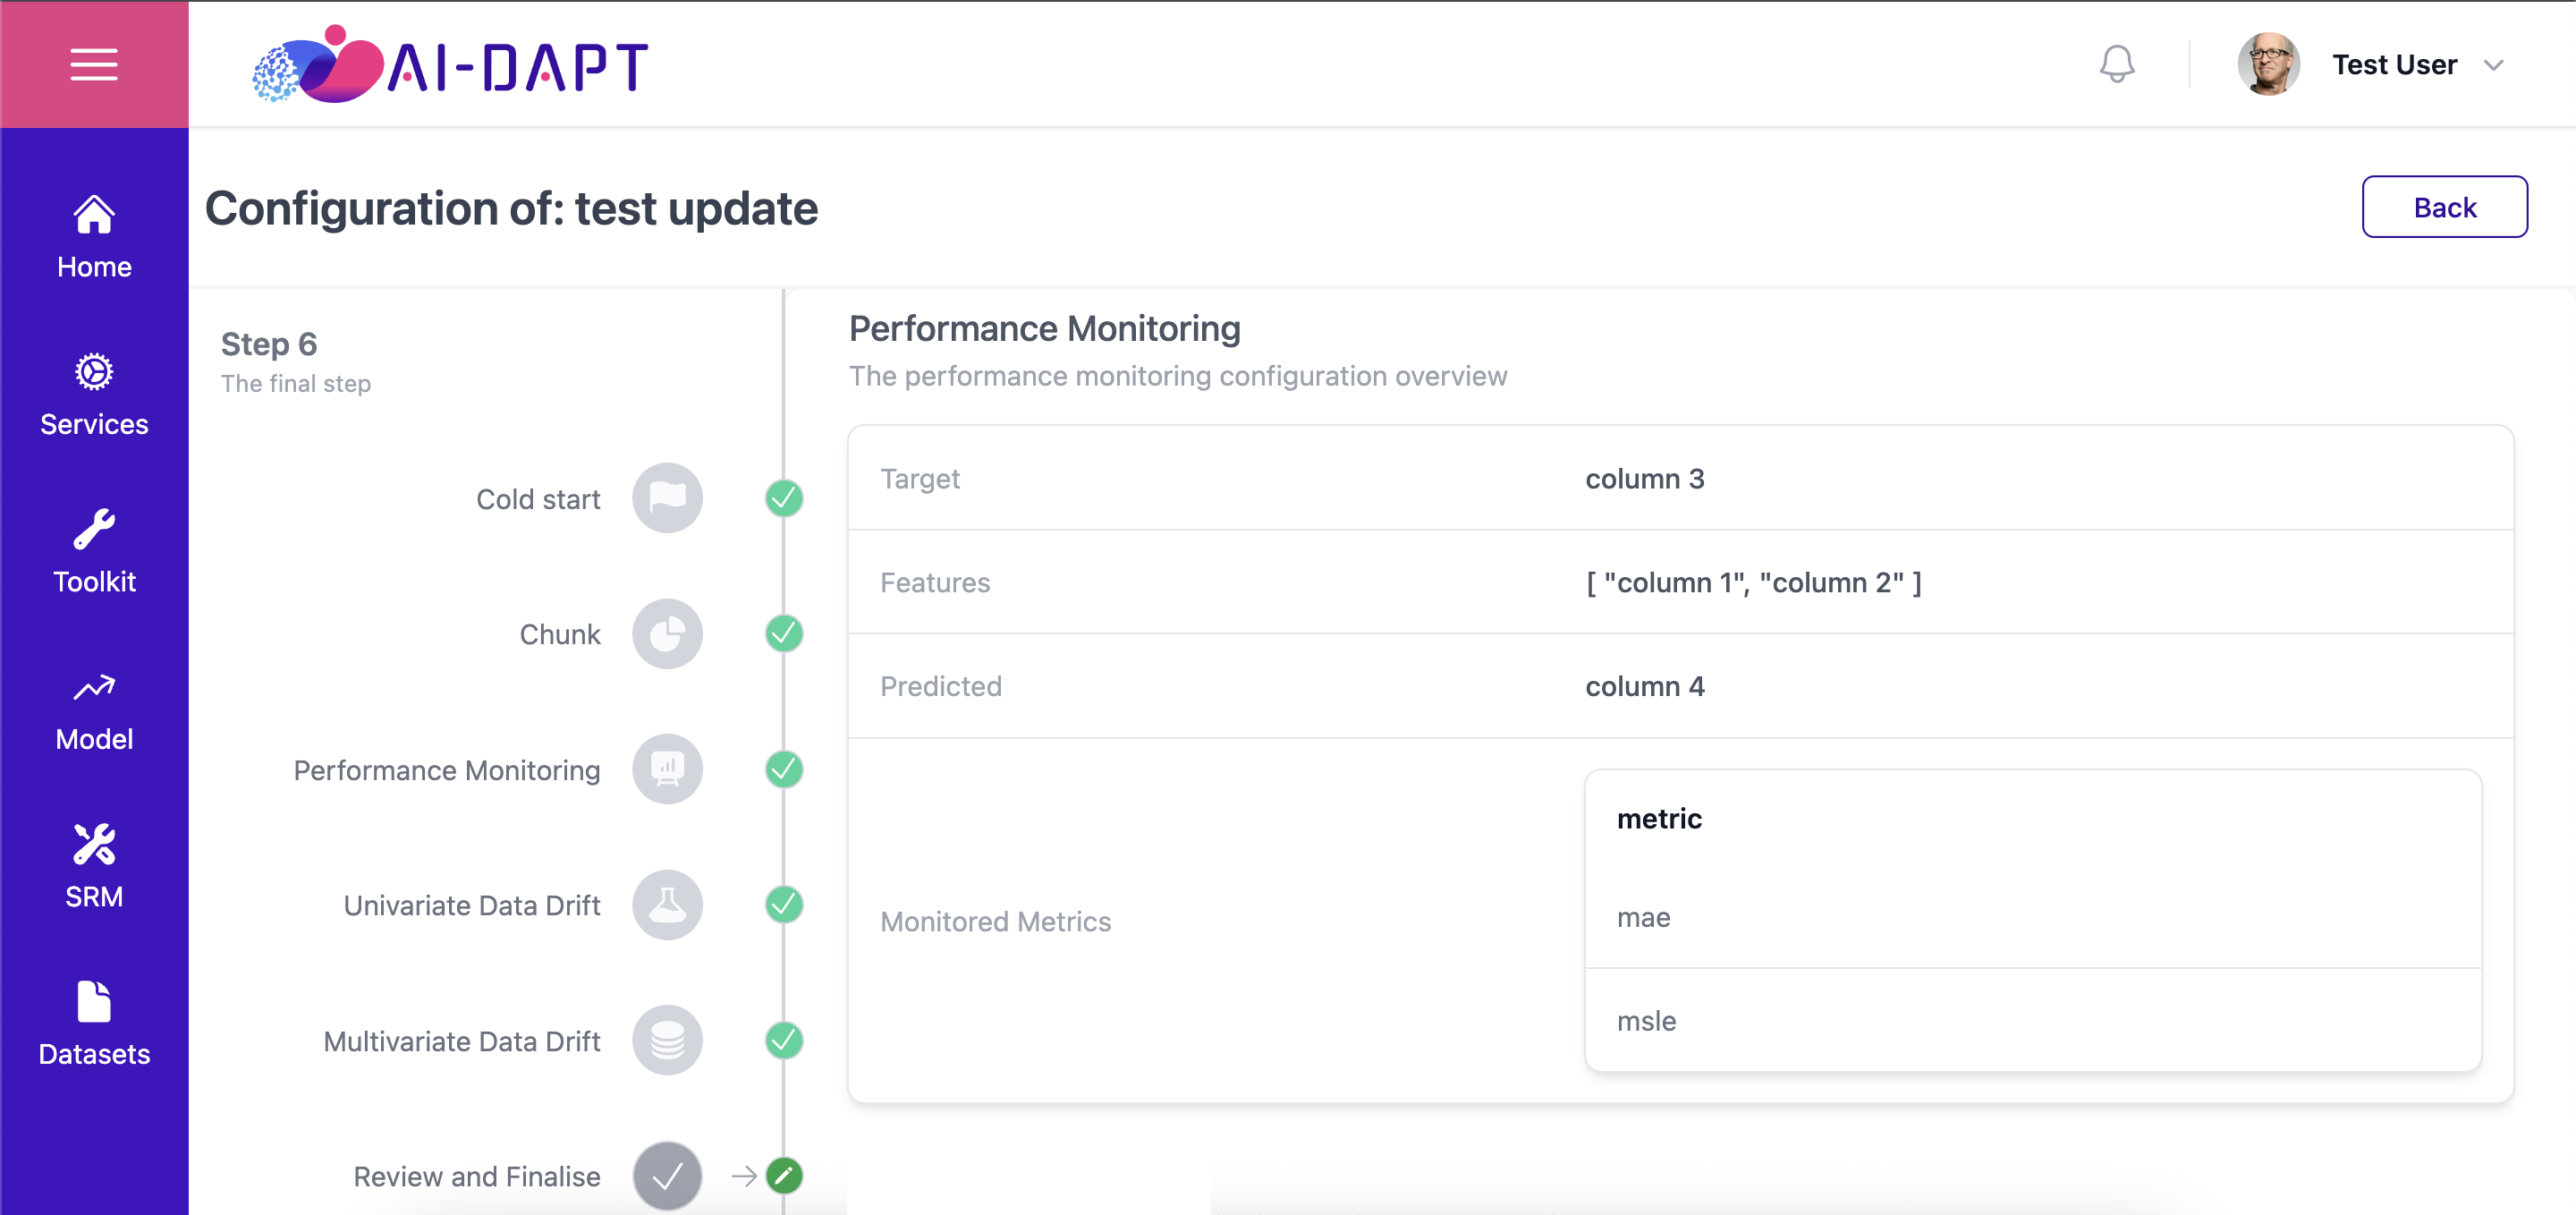Click the 'msle' metric row

click(x=2032, y=1020)
